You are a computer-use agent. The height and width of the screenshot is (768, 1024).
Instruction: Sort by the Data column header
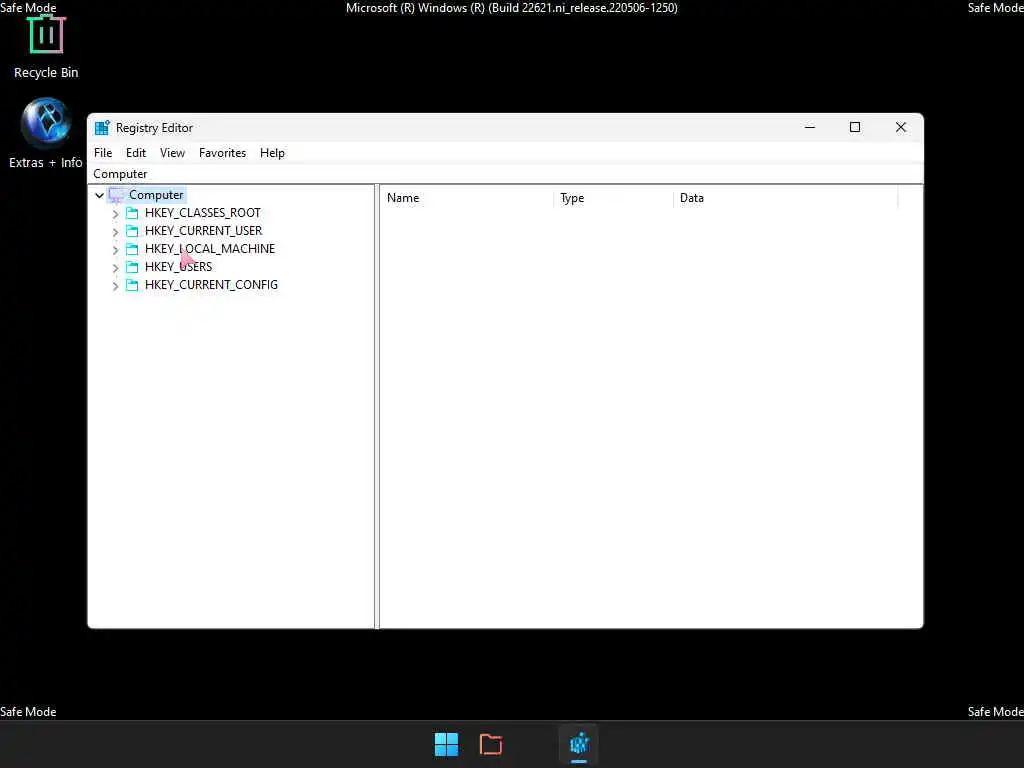(x=786, y=198)
